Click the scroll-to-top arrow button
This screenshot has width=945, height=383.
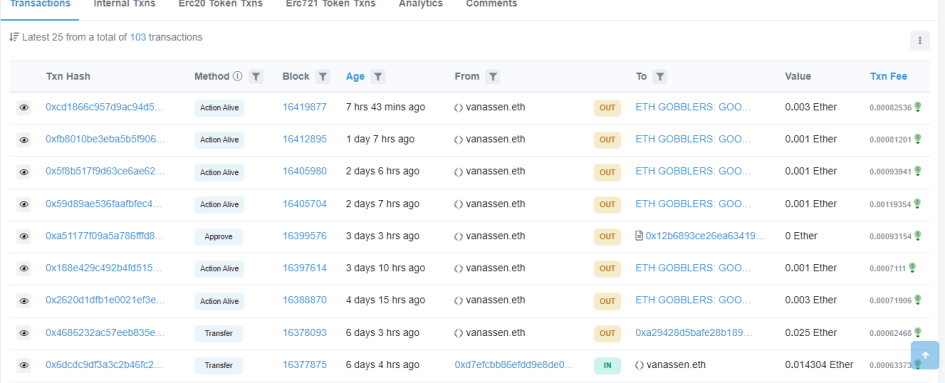(x=925, y=355)
